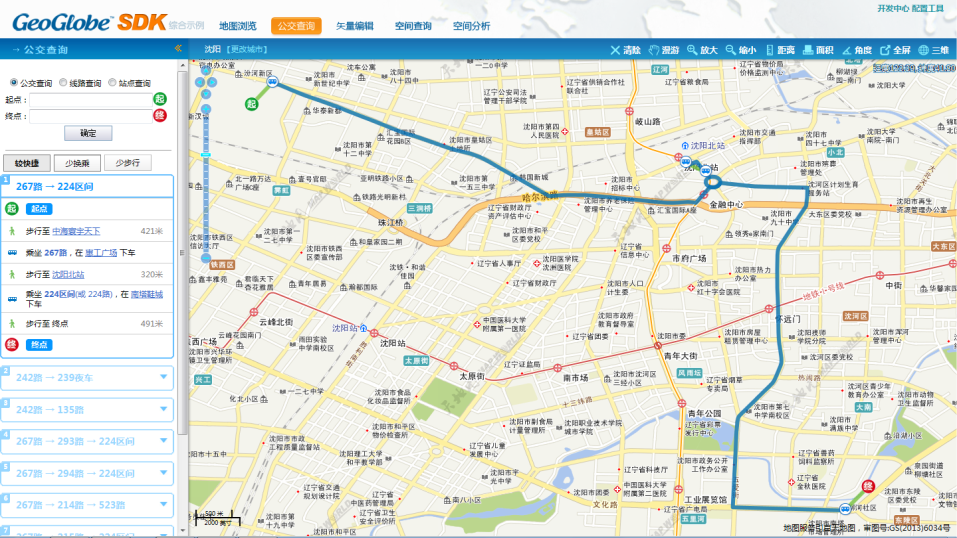Select the 站点查询 radio button
Screen dimensions: 957x538
(x=112, y=83)
